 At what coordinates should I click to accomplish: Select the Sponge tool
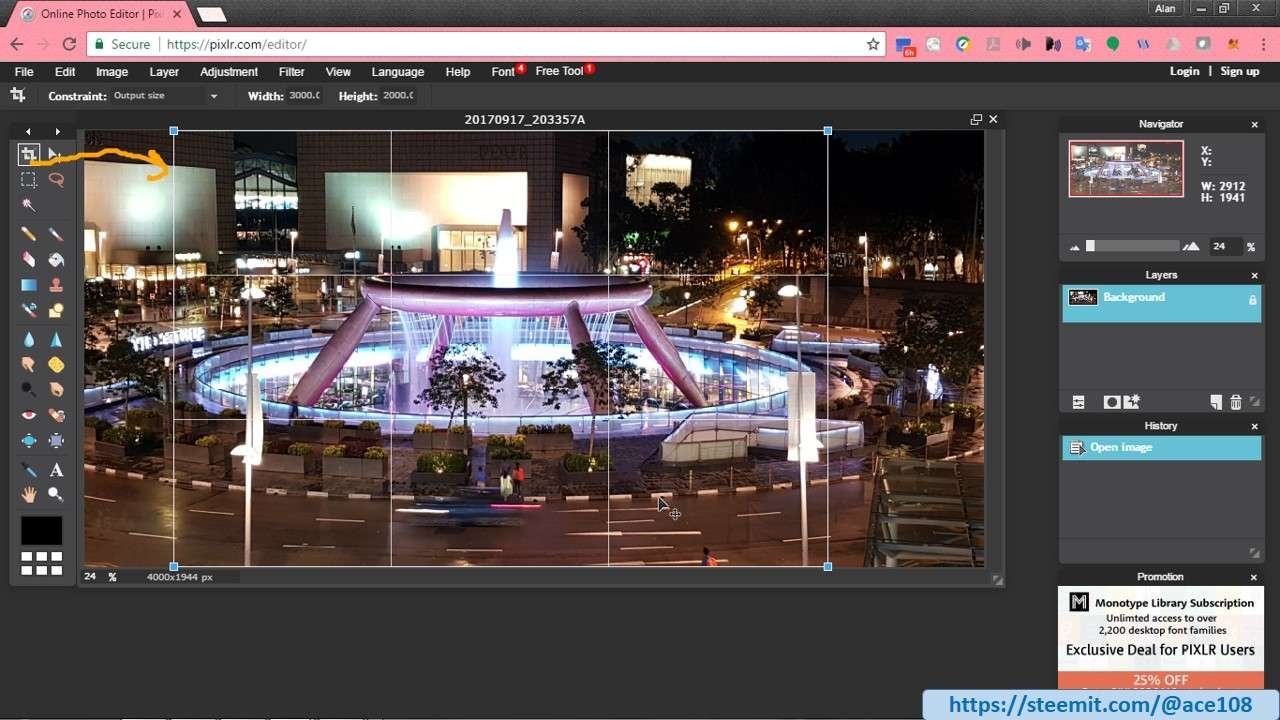coord(56,364)
